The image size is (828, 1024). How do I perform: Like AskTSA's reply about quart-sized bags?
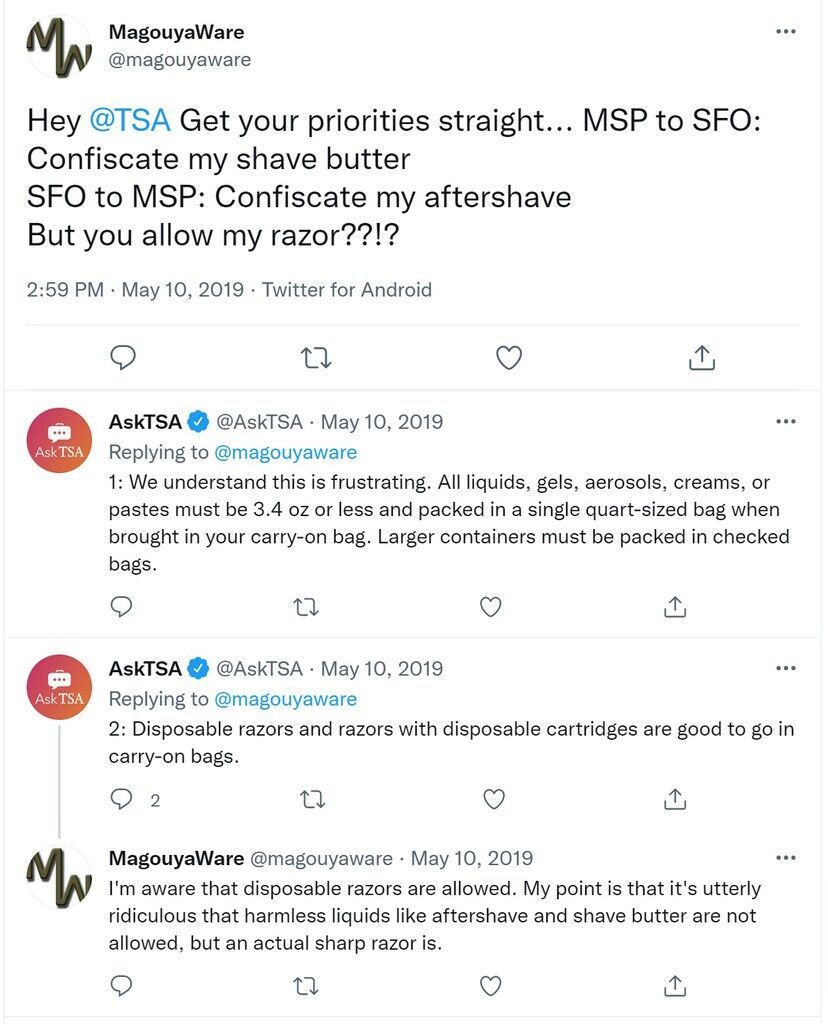(491, 606)
